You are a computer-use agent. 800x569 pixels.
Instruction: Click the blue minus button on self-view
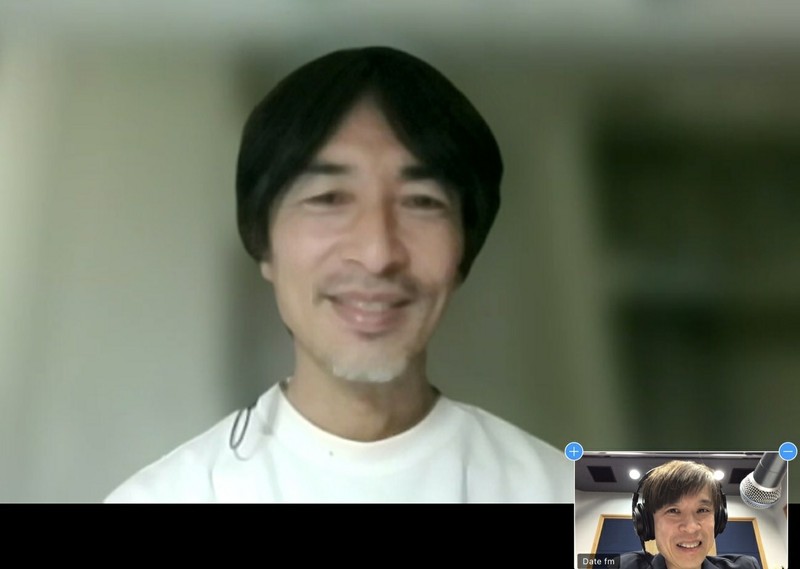[788, 451]
